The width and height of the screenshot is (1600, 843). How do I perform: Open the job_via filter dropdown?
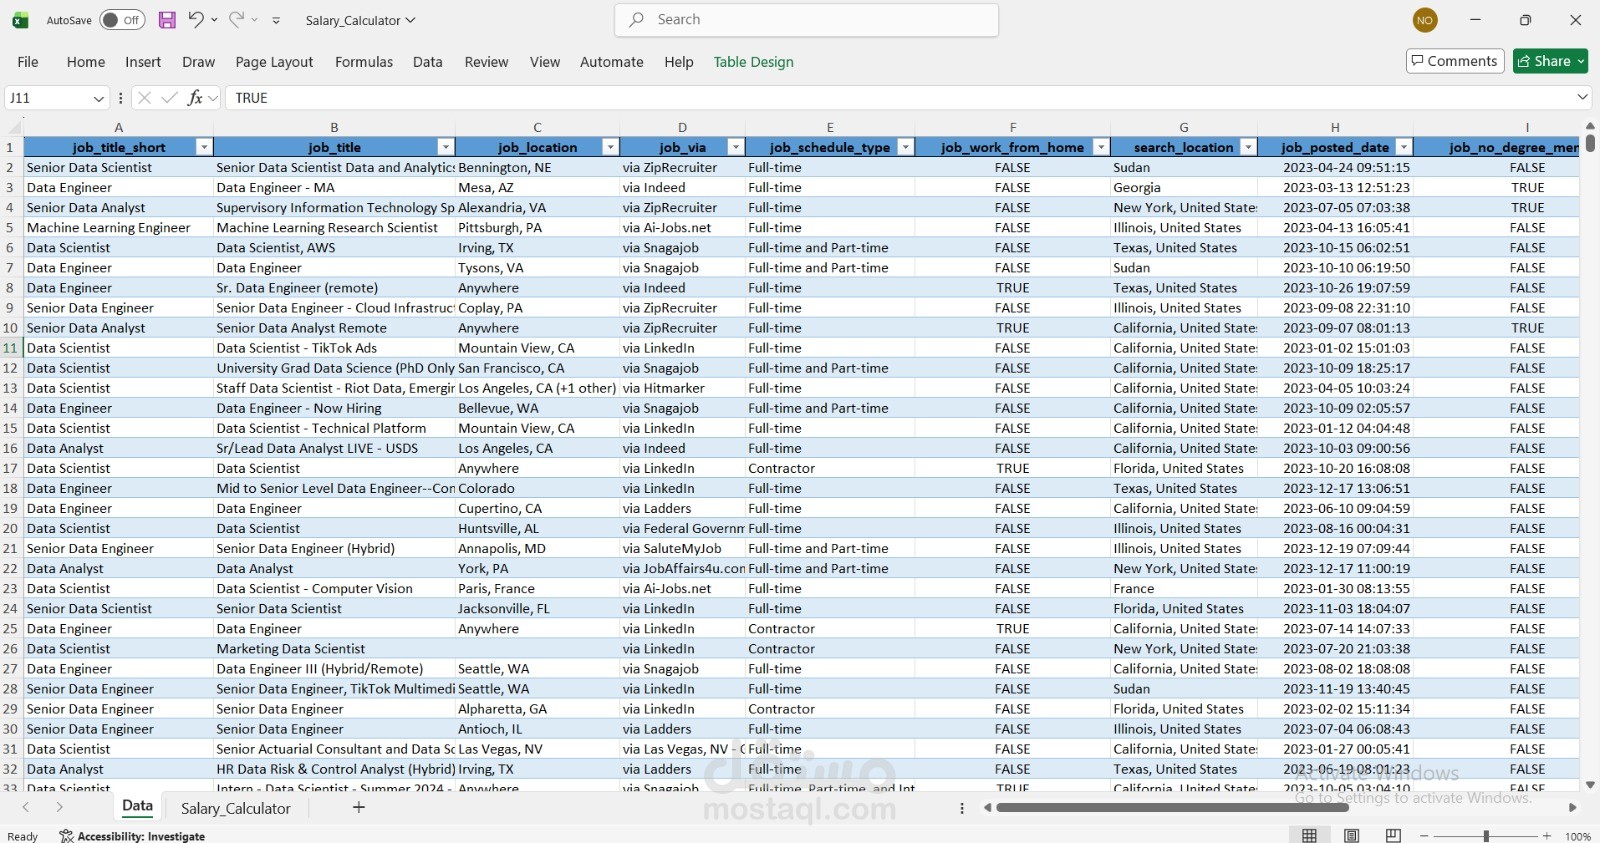pyautogui.click(x=735, y=147)
